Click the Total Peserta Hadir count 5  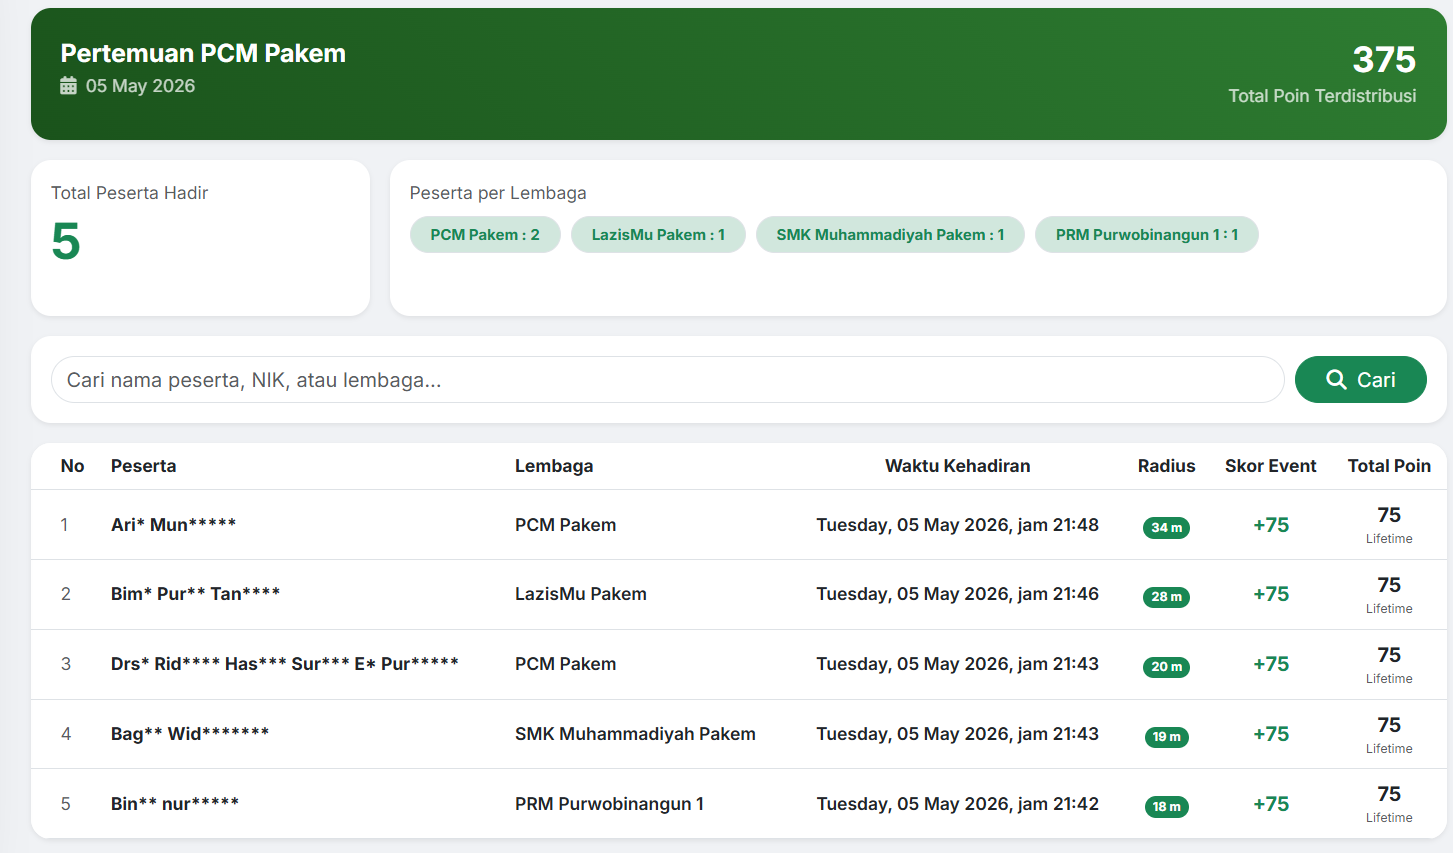(x=66, y=242)
